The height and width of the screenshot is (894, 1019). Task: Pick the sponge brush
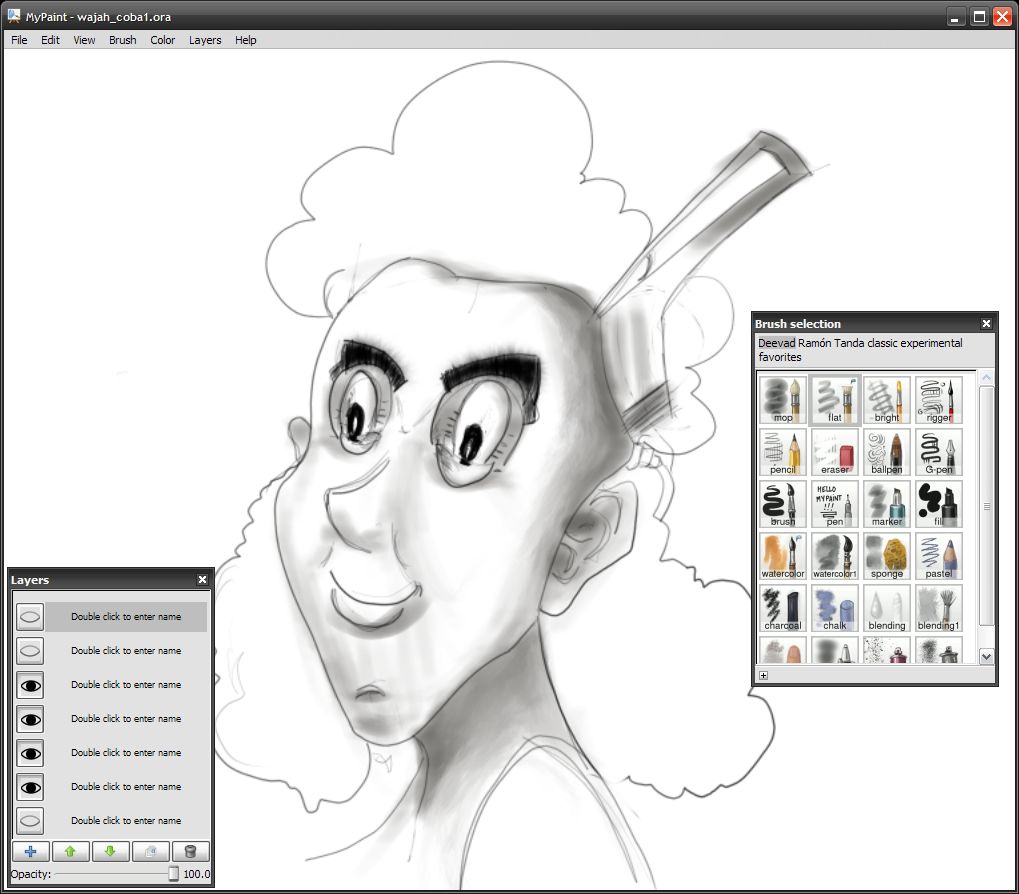885,555
